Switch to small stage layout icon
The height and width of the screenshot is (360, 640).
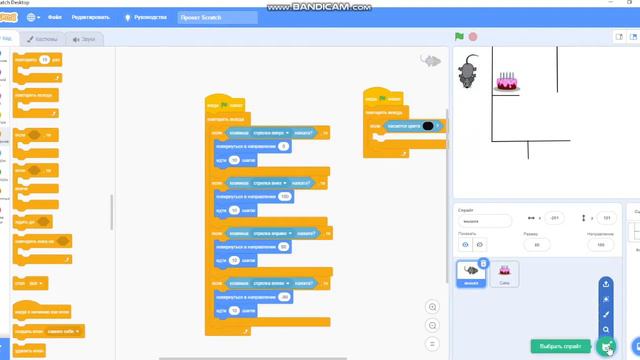point(619,37)
